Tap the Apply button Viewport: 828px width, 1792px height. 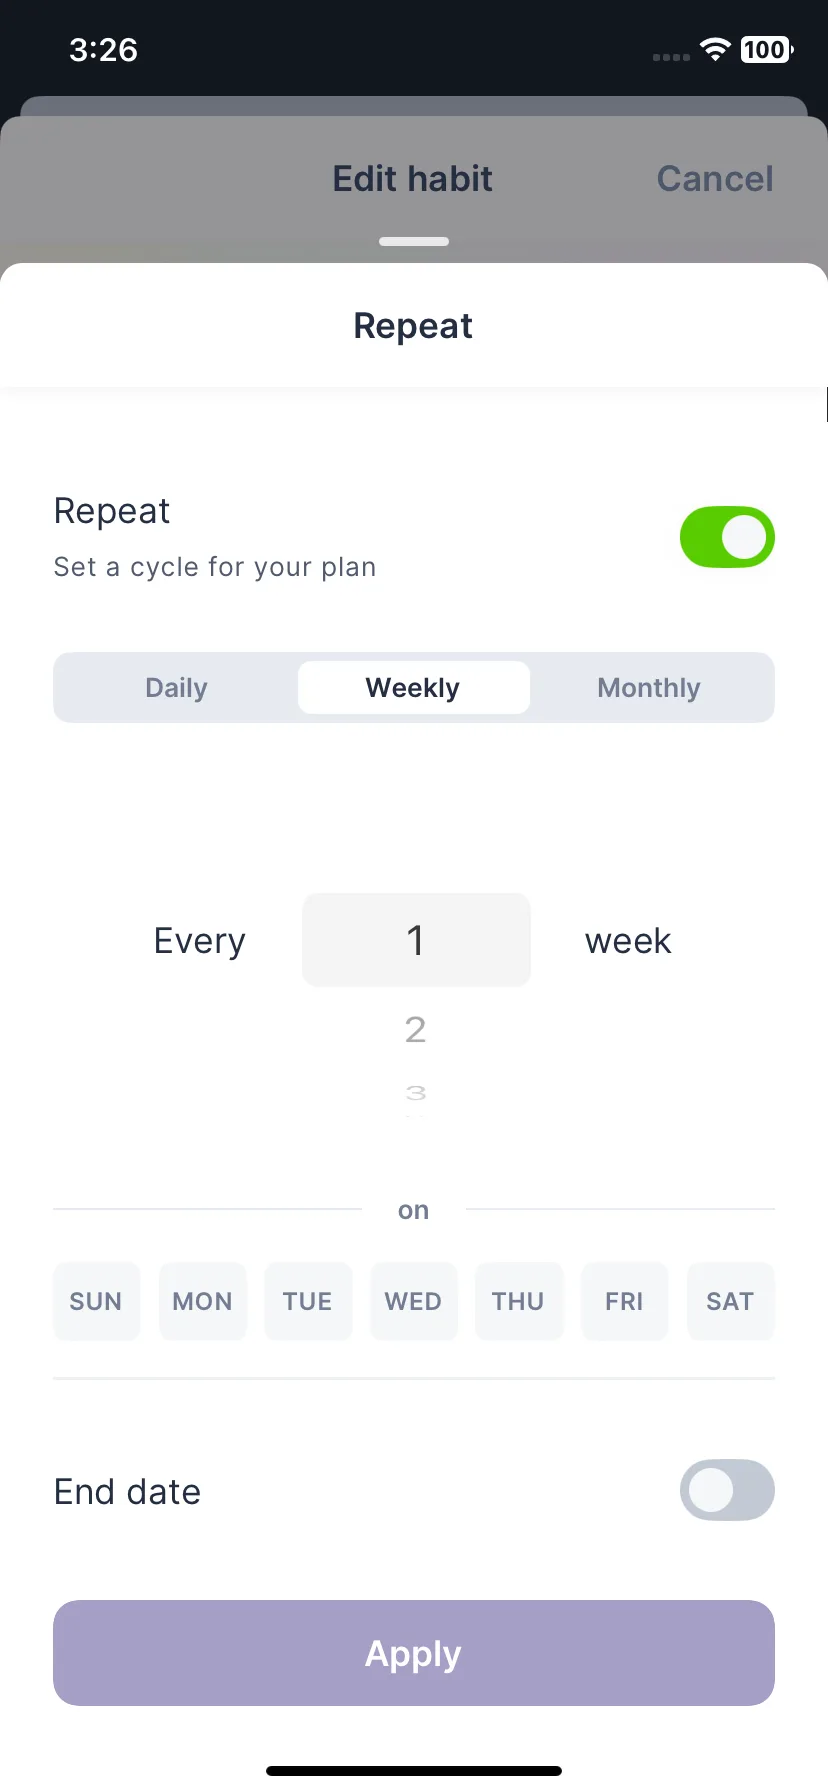pyautogui.click(x=414, y=1653)
